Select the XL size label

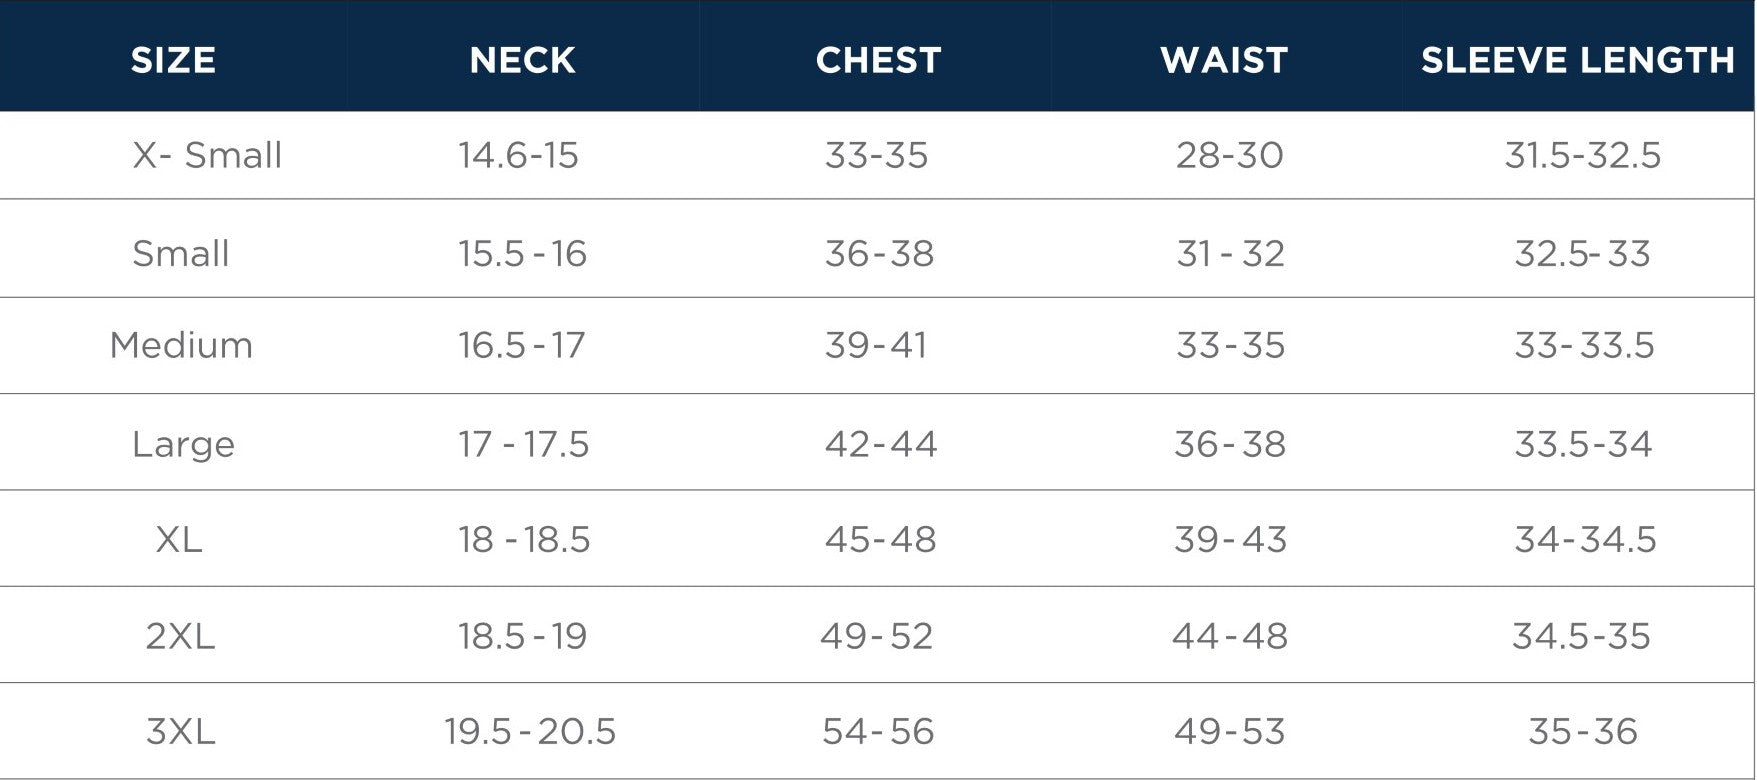pos(179,539)
